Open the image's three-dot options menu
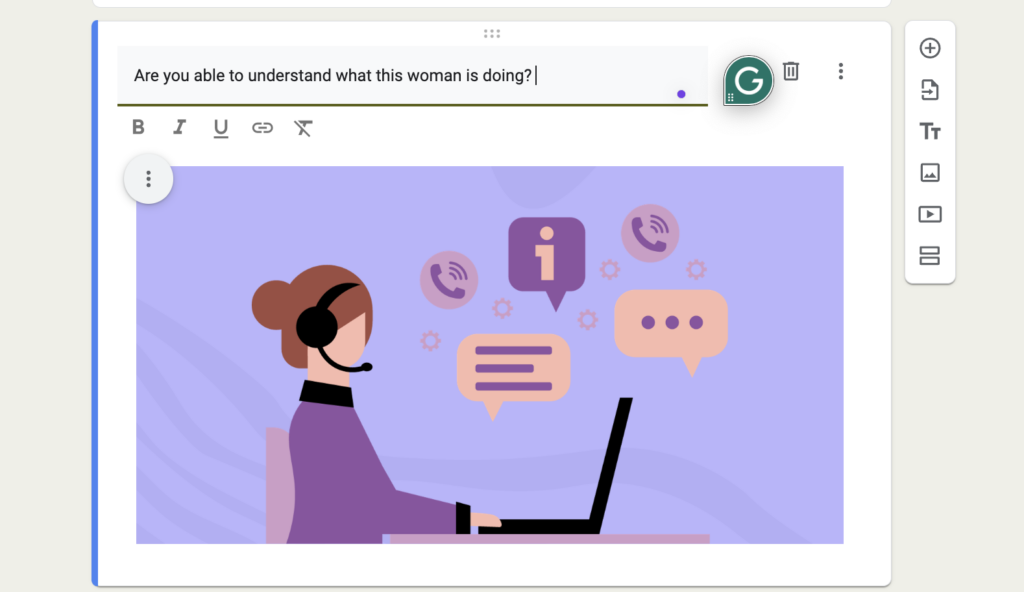 click(148, 179)
